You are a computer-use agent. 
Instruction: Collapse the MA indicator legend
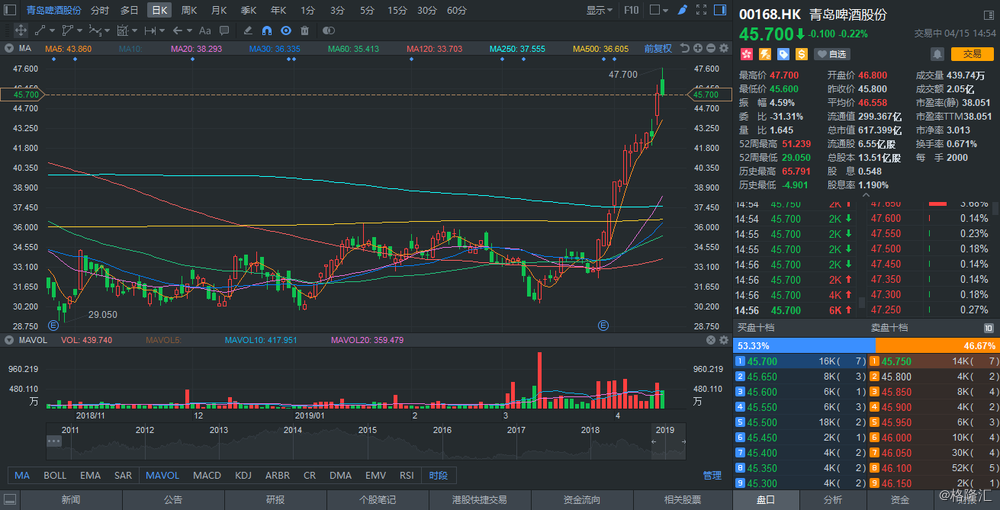(7, 48)
